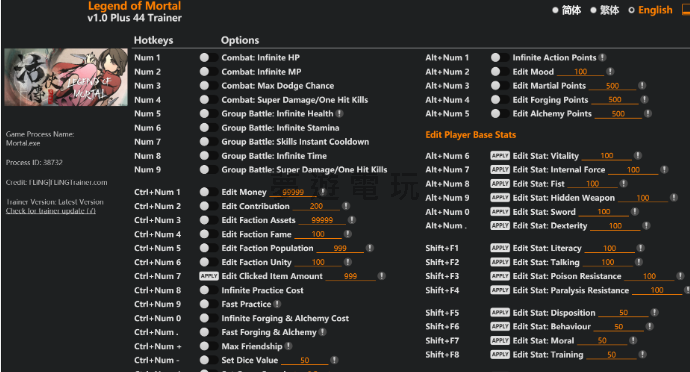The width and height of the screenshot is (690, 372).
Task: Click the Edit Mood value field
Action: [580, 72]
